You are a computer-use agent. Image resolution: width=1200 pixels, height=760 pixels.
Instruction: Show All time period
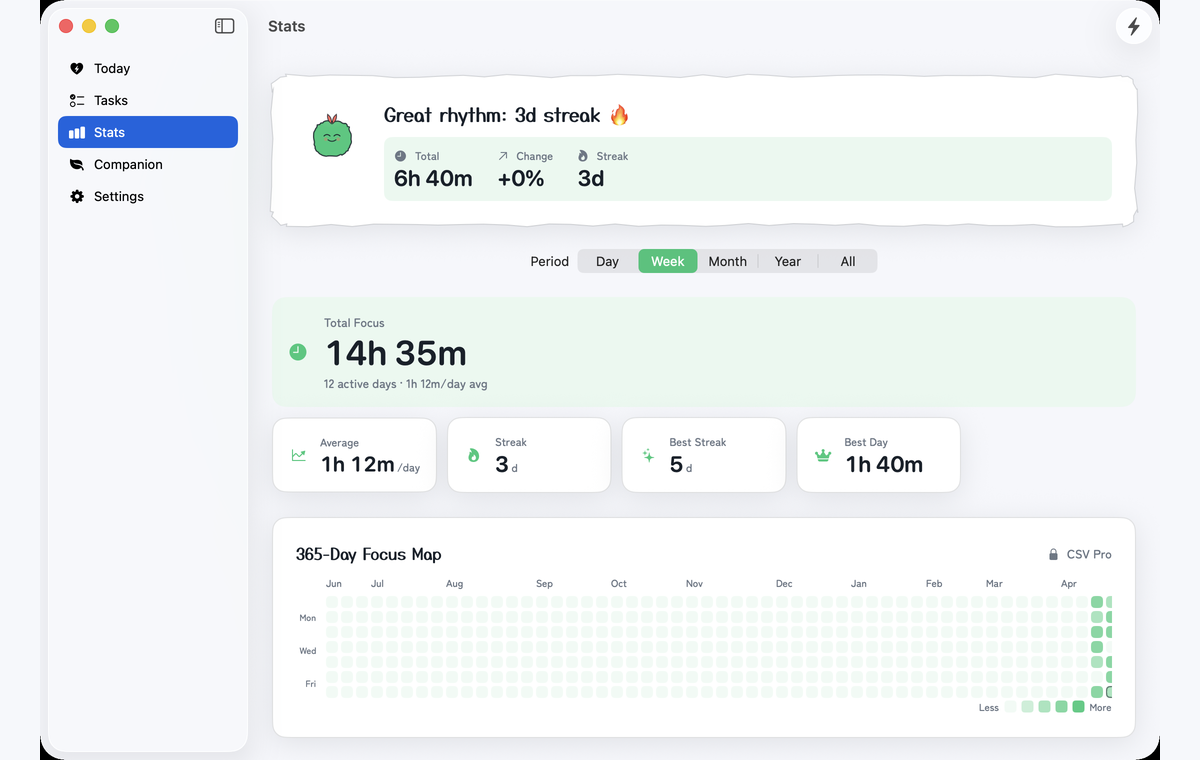848,261
